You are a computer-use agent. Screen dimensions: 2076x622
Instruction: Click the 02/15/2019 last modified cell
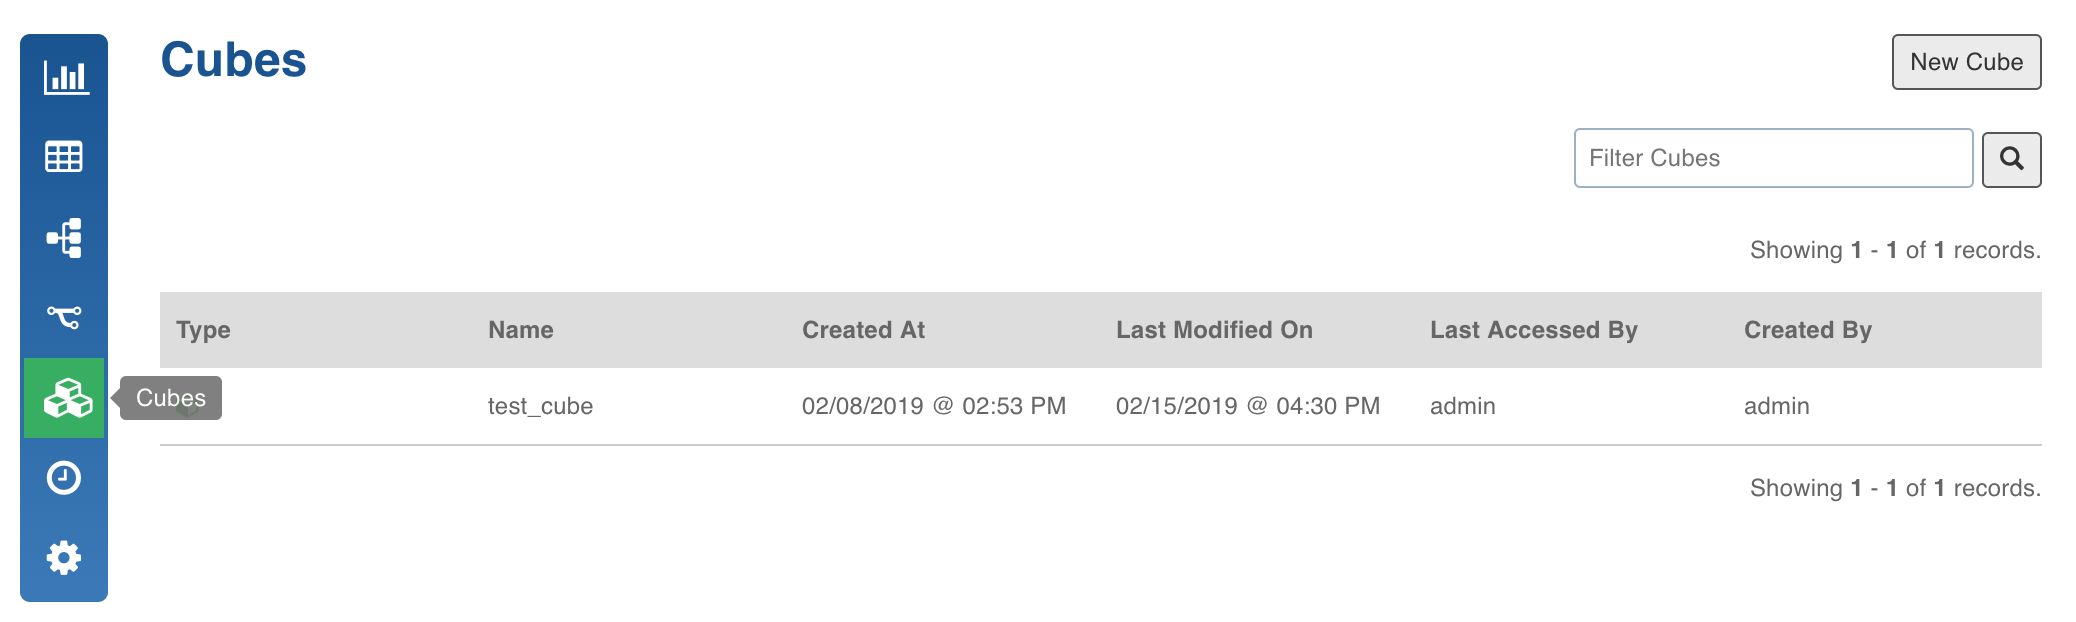pyautogui.click(x=1247, y=406)
